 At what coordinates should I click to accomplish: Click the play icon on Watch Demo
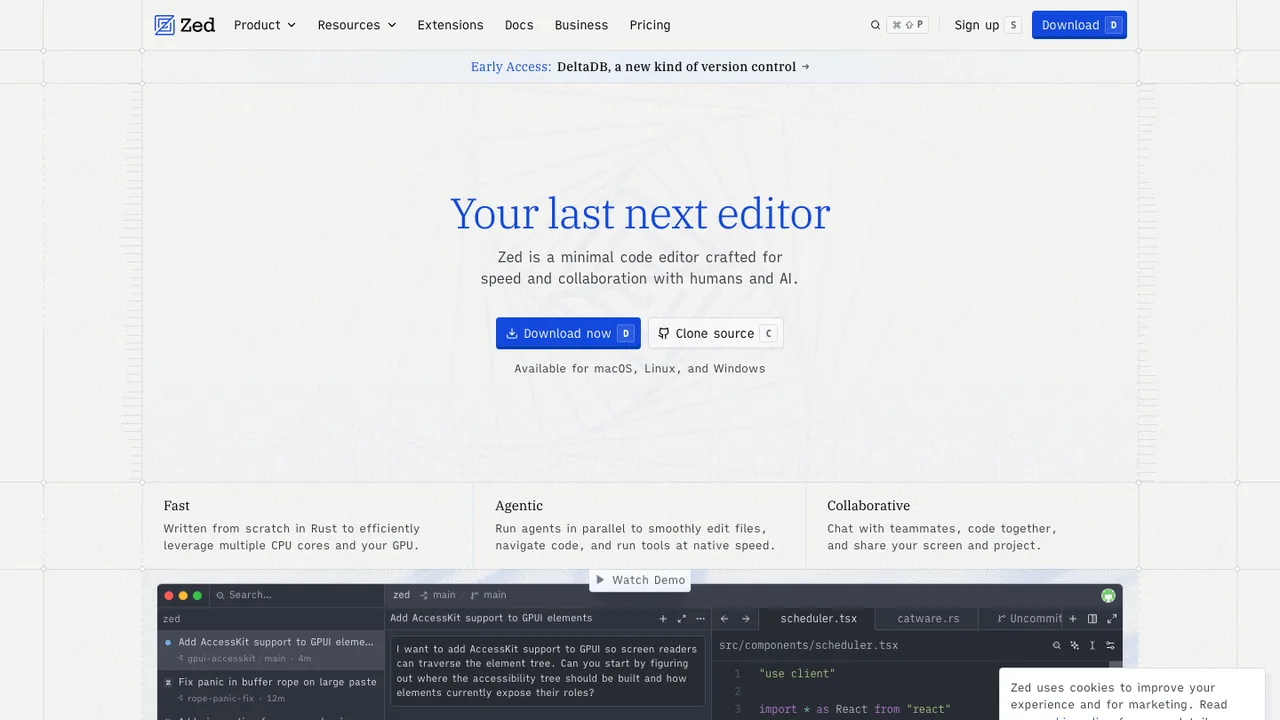click(x=600, y=580)
